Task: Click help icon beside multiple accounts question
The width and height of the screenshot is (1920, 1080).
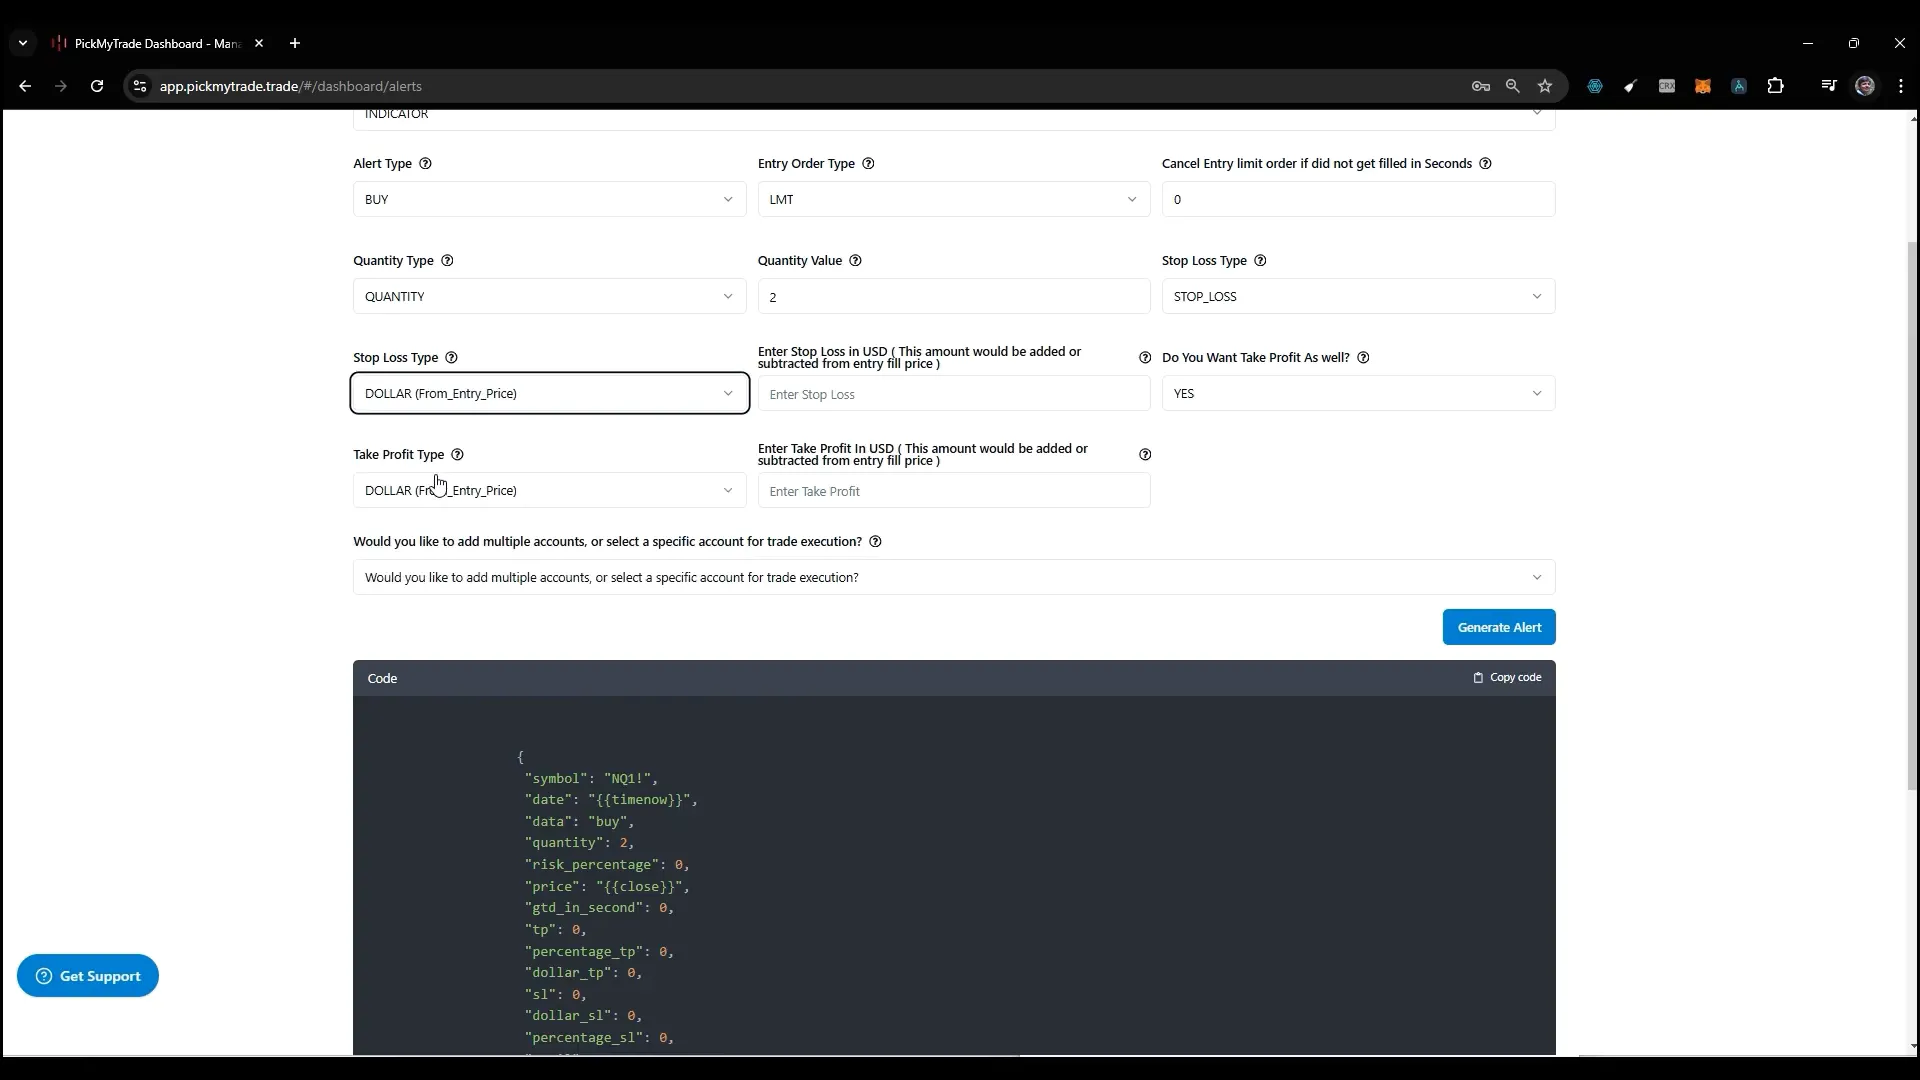Action: click(x=875, y=542)
